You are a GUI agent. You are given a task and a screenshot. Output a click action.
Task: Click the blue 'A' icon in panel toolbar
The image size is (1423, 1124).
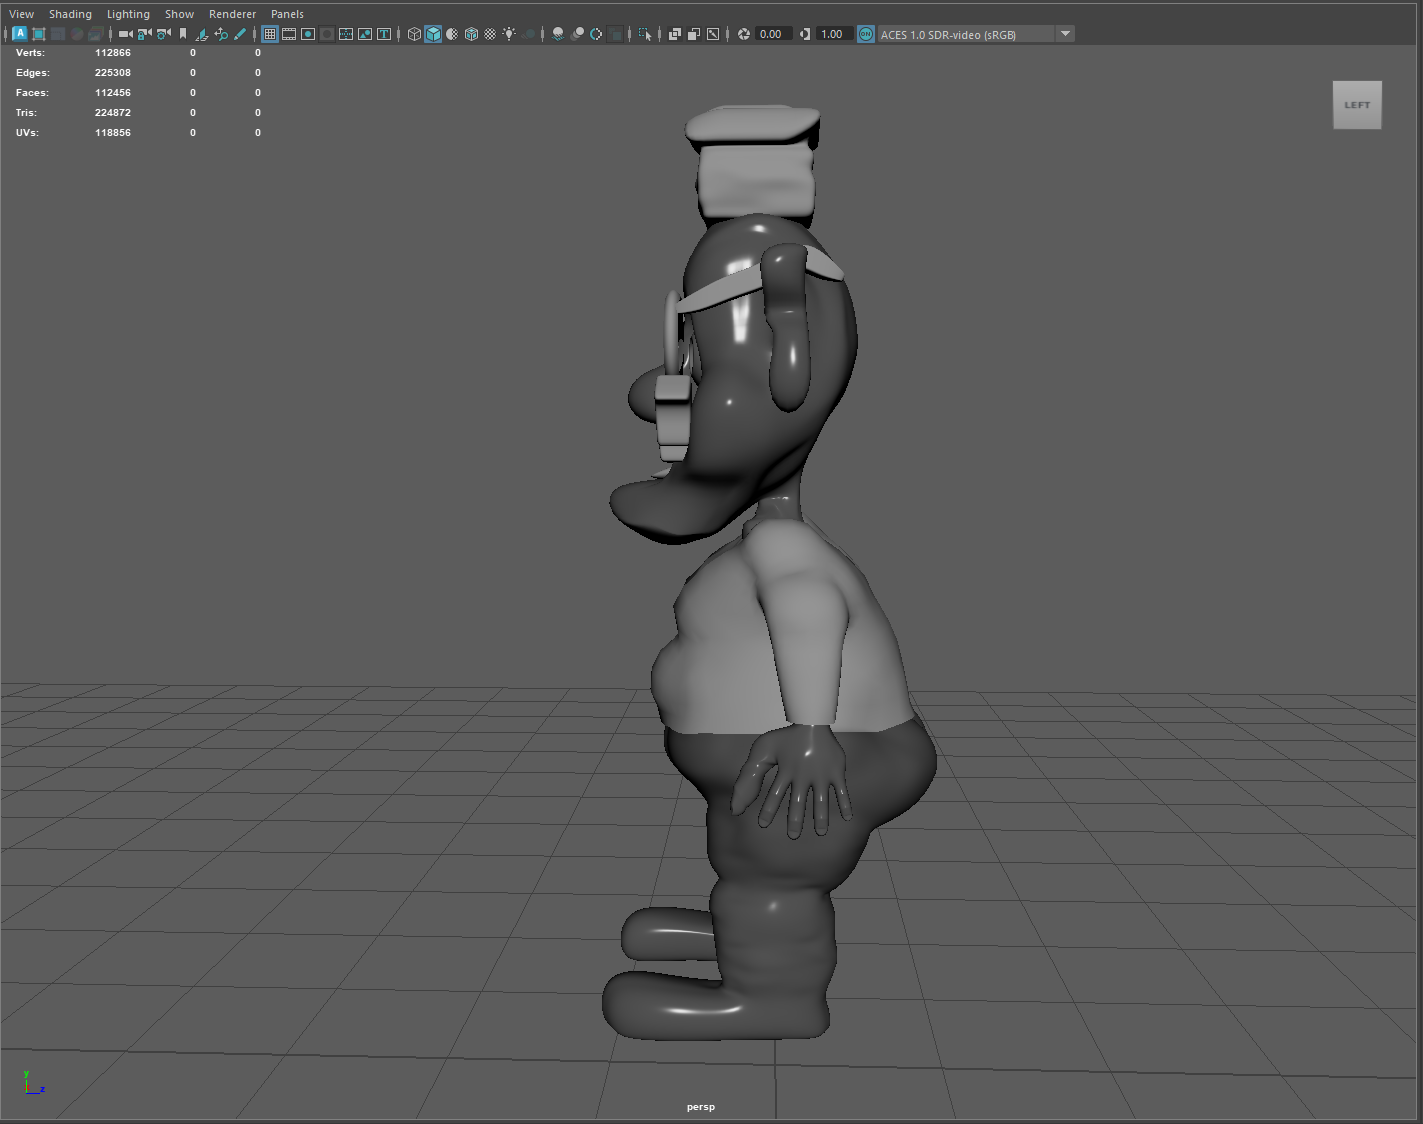coord(20,34)
